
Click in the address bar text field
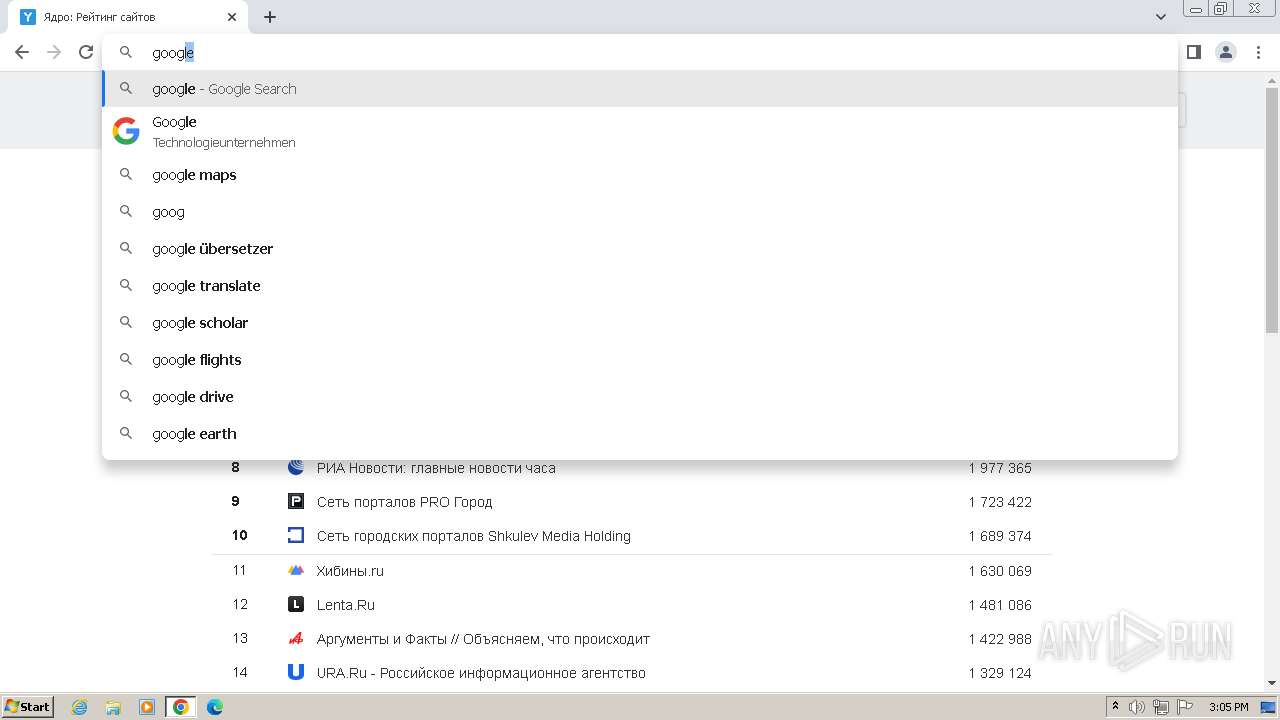pos(640,53)
